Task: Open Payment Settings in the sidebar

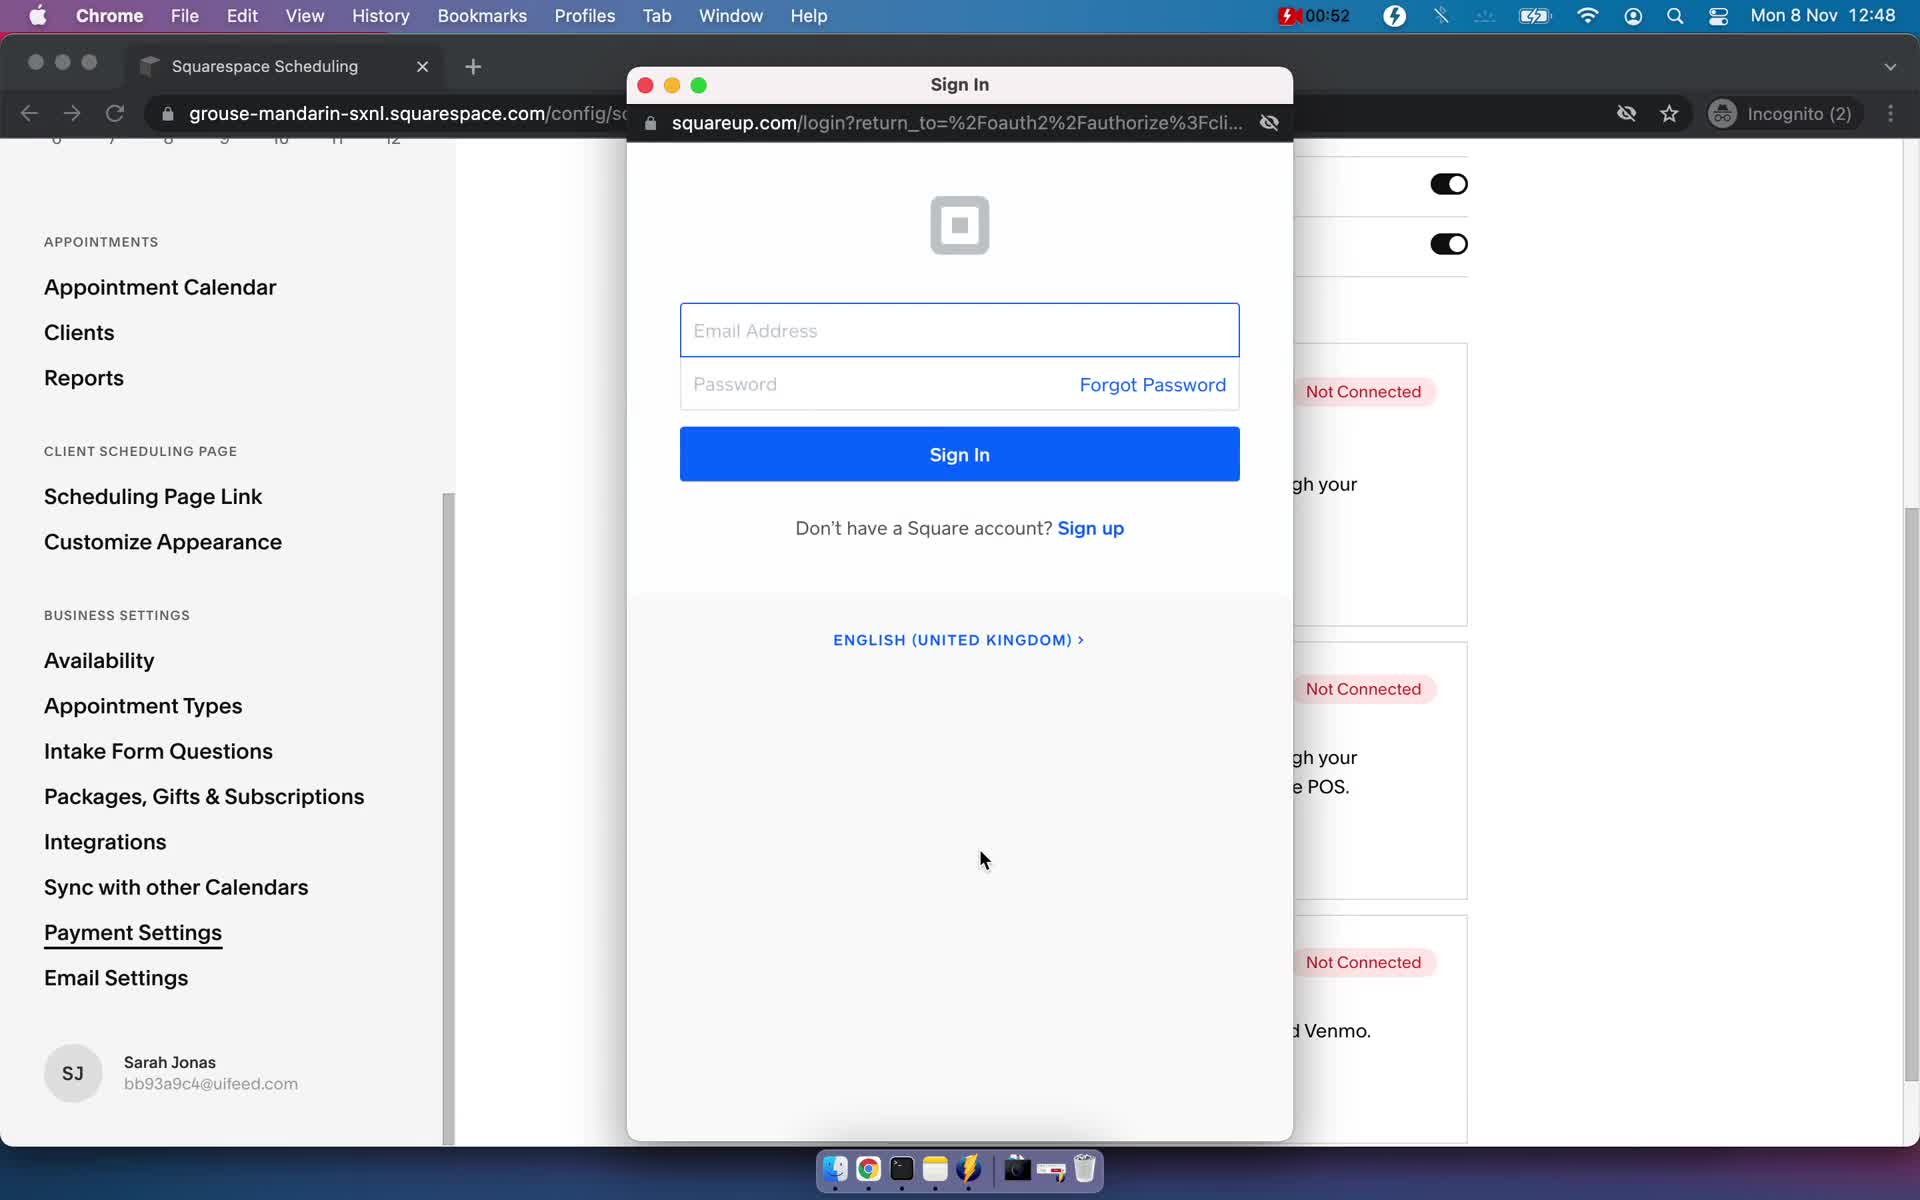Action: click(133, 933)
